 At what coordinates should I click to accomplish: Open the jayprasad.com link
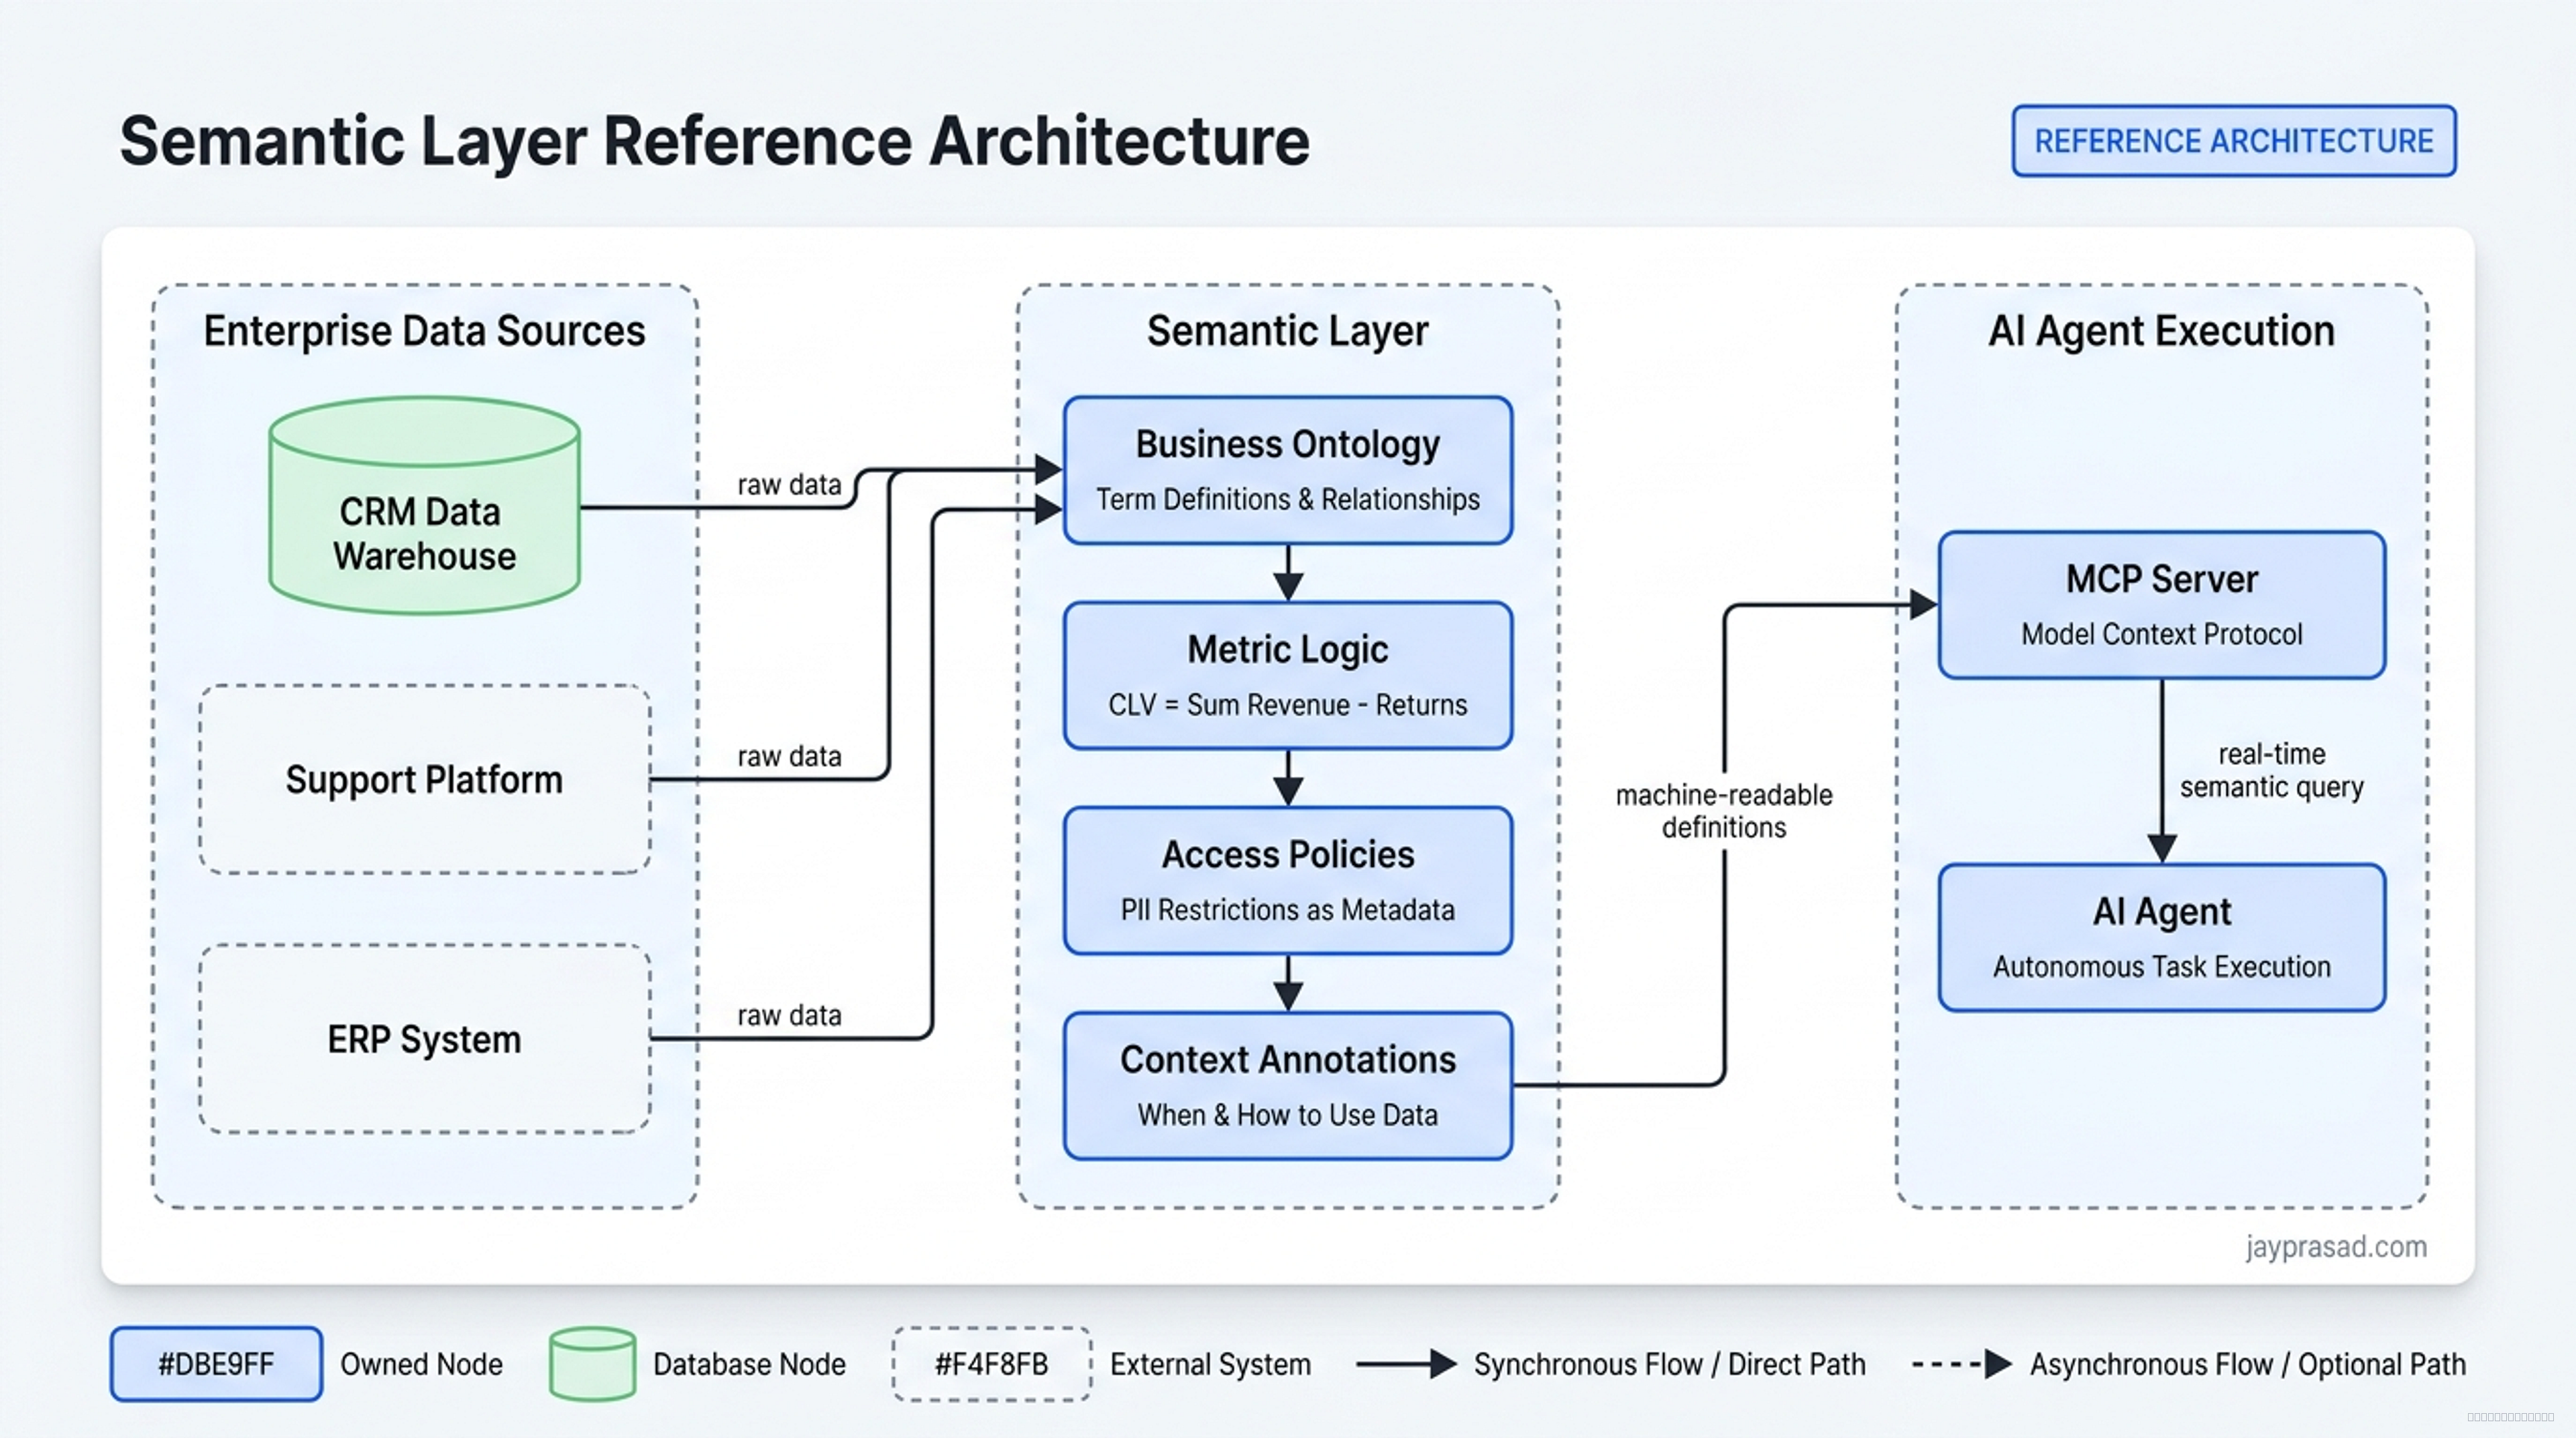(x=2336, y=1247)
